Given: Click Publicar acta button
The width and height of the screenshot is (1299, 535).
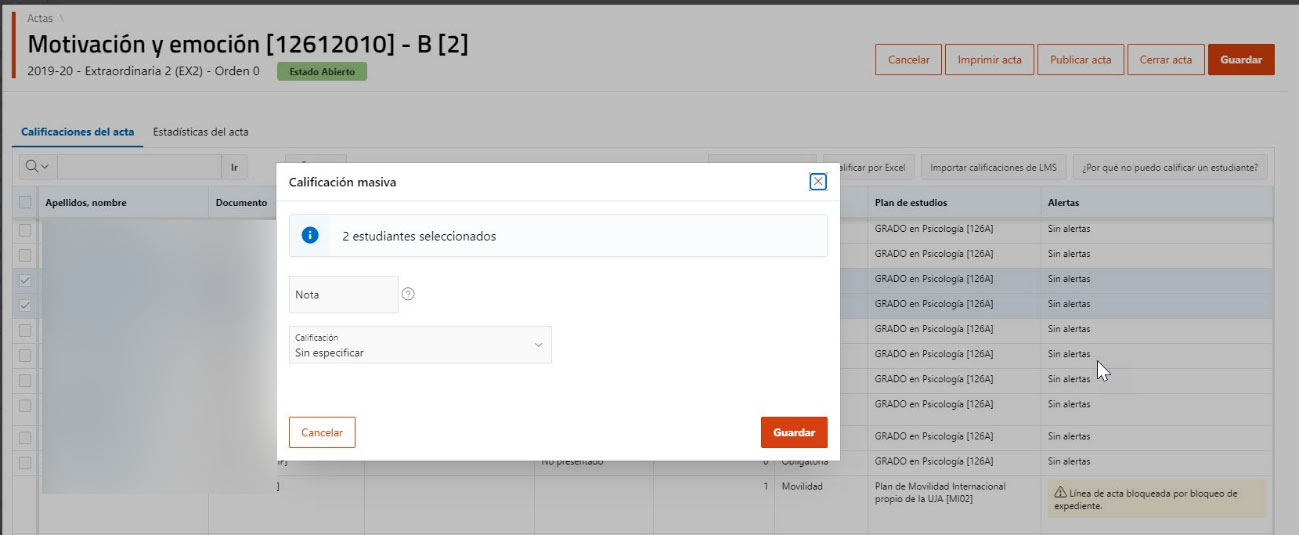Looking at the screenshot, I should 1081,60.
